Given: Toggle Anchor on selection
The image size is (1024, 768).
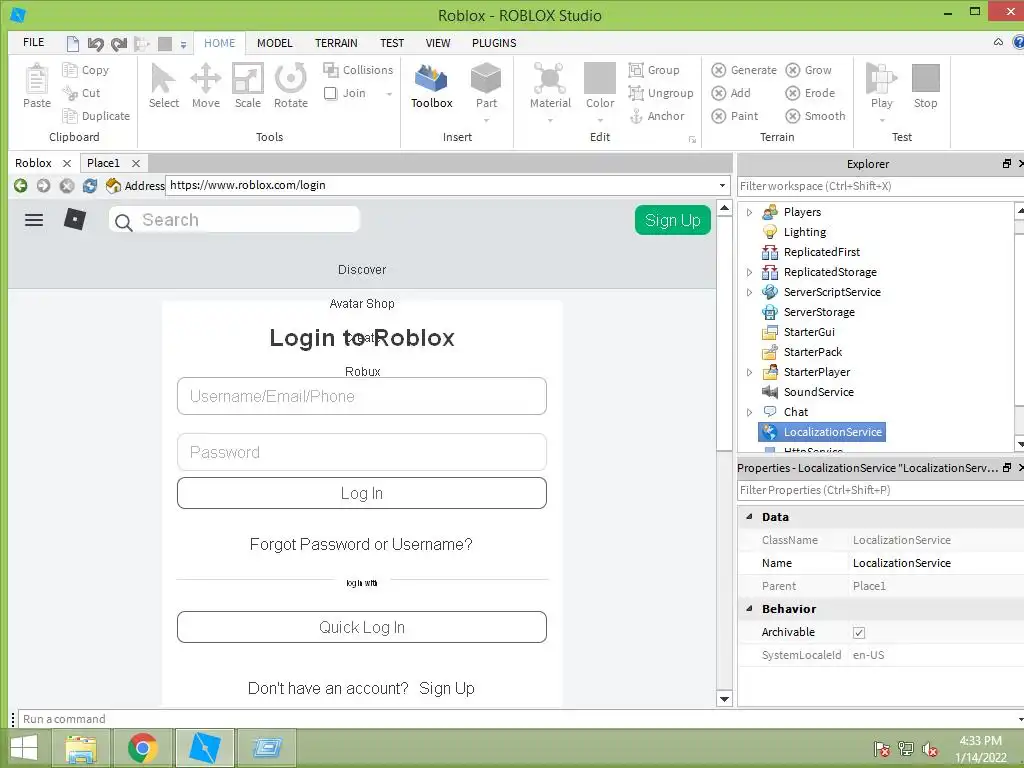Looking at the screenshot, I should point(657,116).
